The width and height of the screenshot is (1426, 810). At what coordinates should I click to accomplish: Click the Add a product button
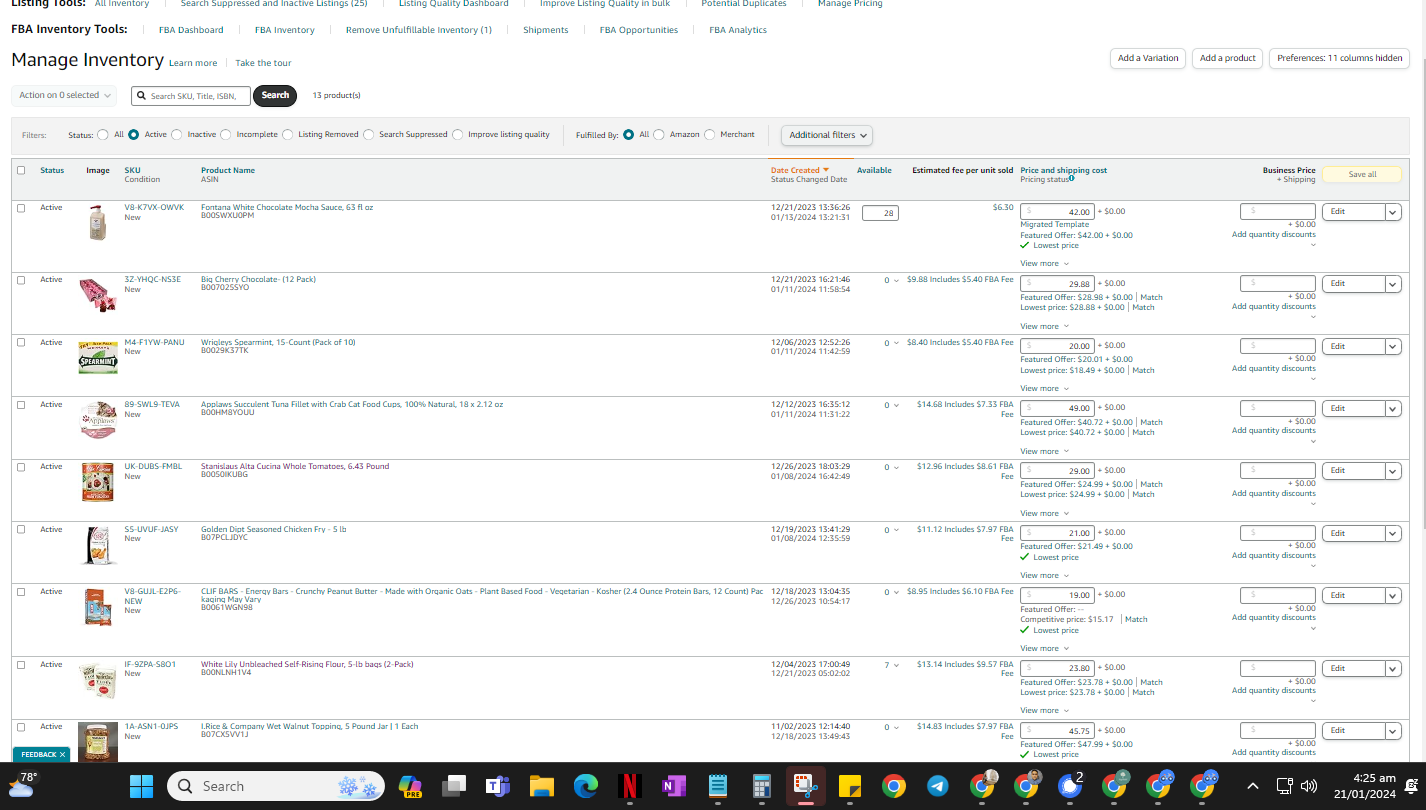1227,58
